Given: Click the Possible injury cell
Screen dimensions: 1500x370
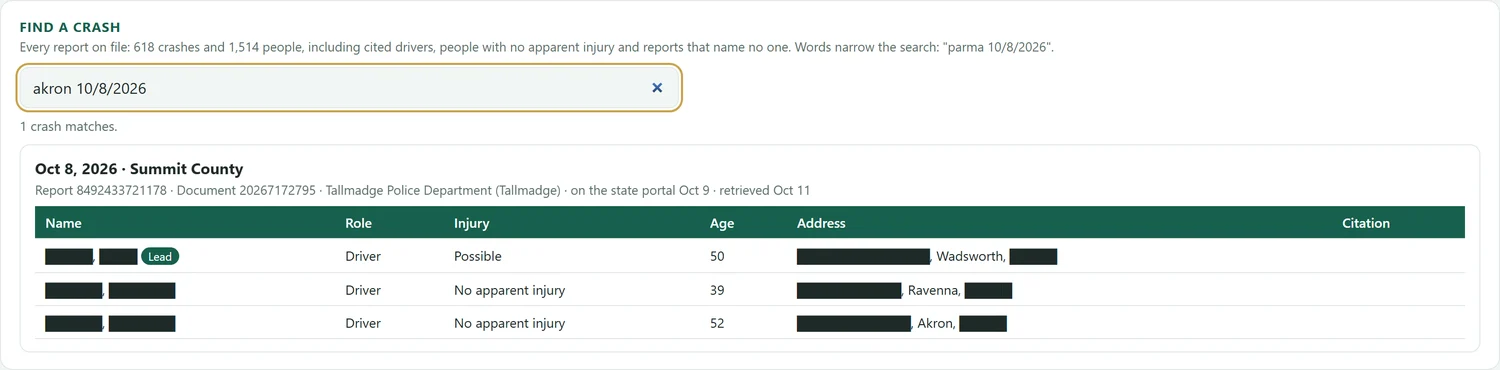Looking at the screenshot, I should (478, 256).
